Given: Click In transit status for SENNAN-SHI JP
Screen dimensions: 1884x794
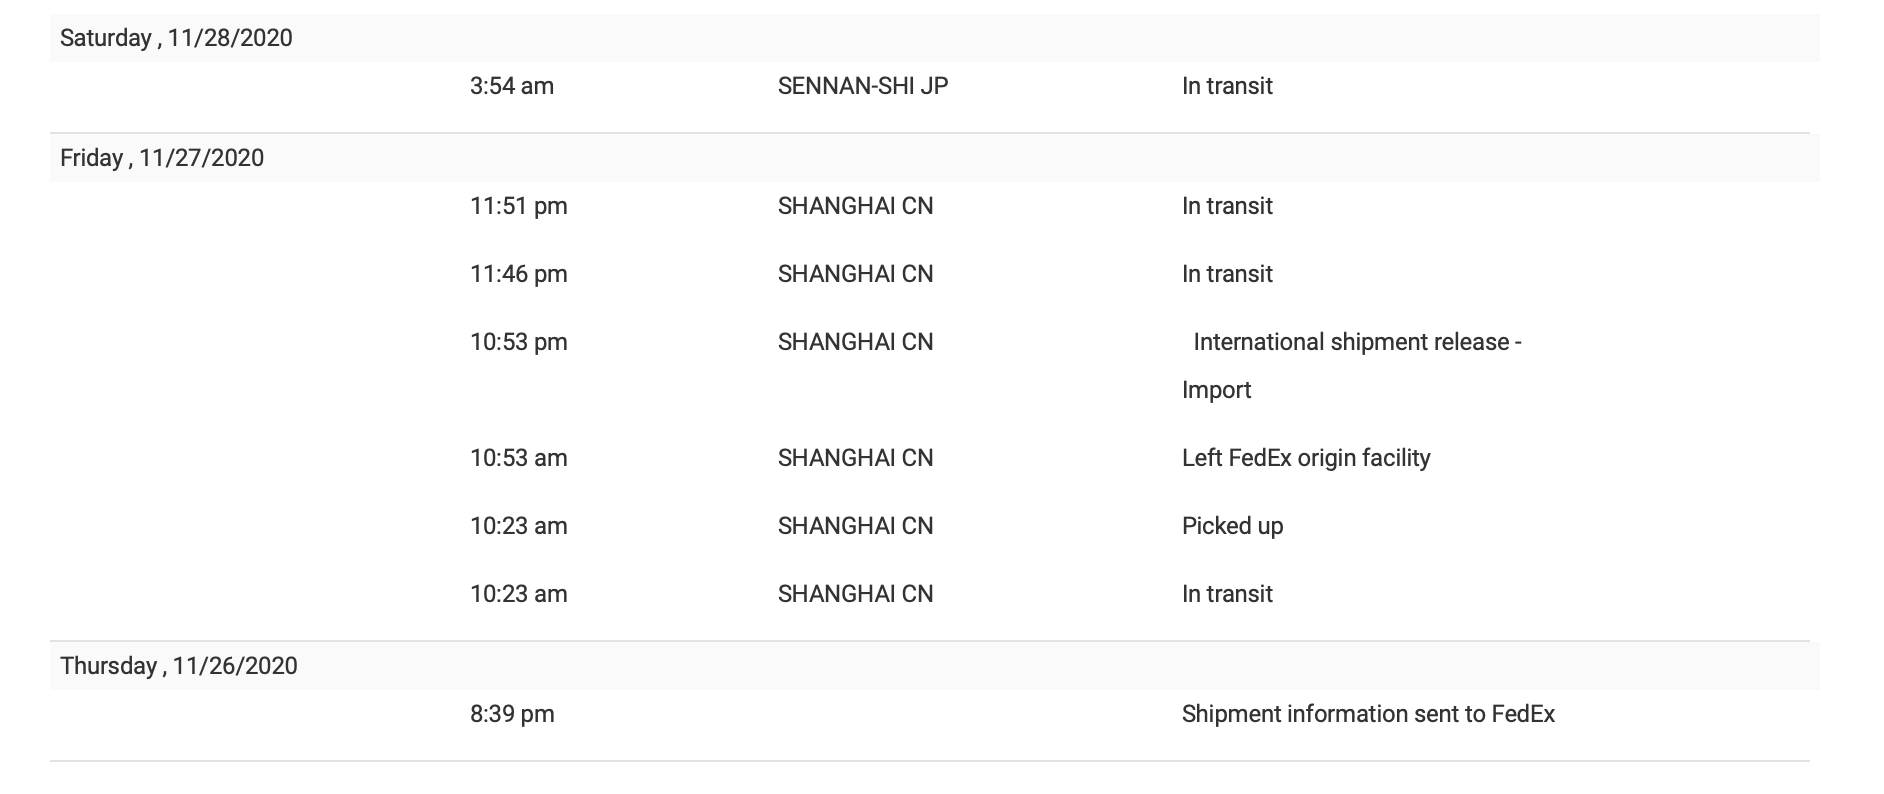Looking at the screenshot, I should coord(1227,86).
